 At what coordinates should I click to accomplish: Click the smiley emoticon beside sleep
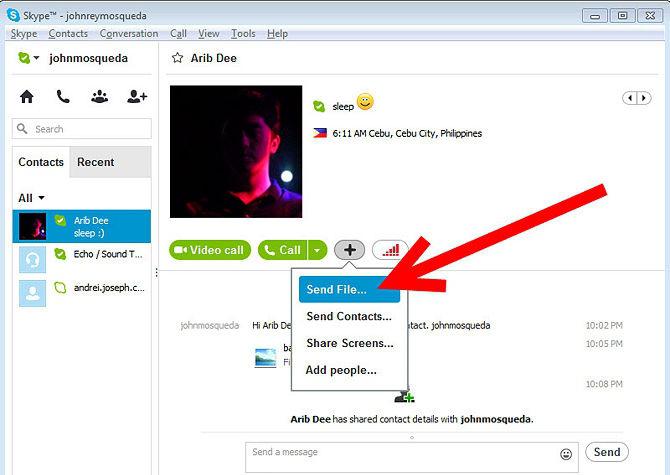tap(365, 102)
